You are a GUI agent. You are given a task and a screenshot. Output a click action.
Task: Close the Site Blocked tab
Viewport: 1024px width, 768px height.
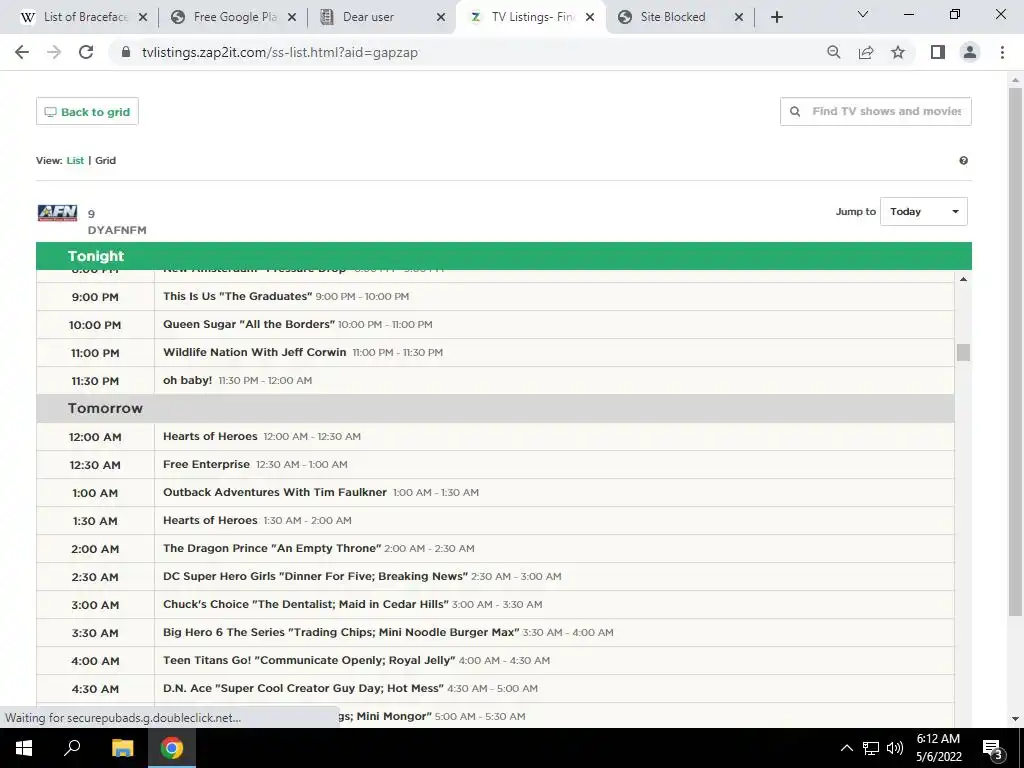point(739,17)
